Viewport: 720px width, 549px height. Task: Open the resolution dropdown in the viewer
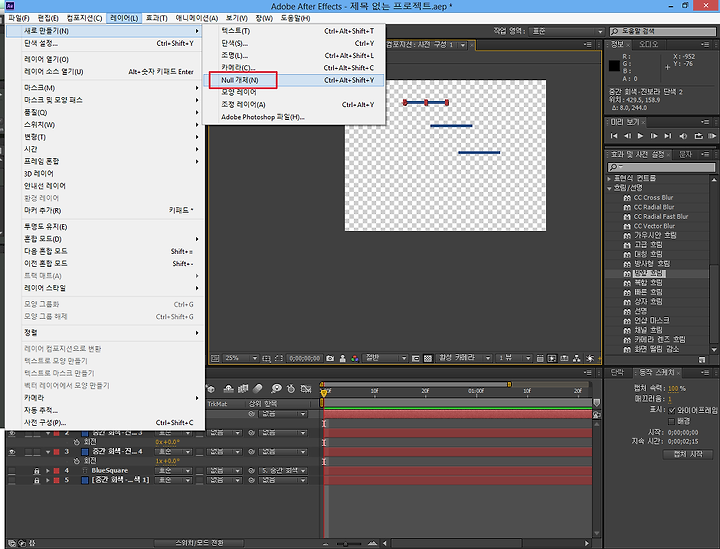click(x=385, y=358)
